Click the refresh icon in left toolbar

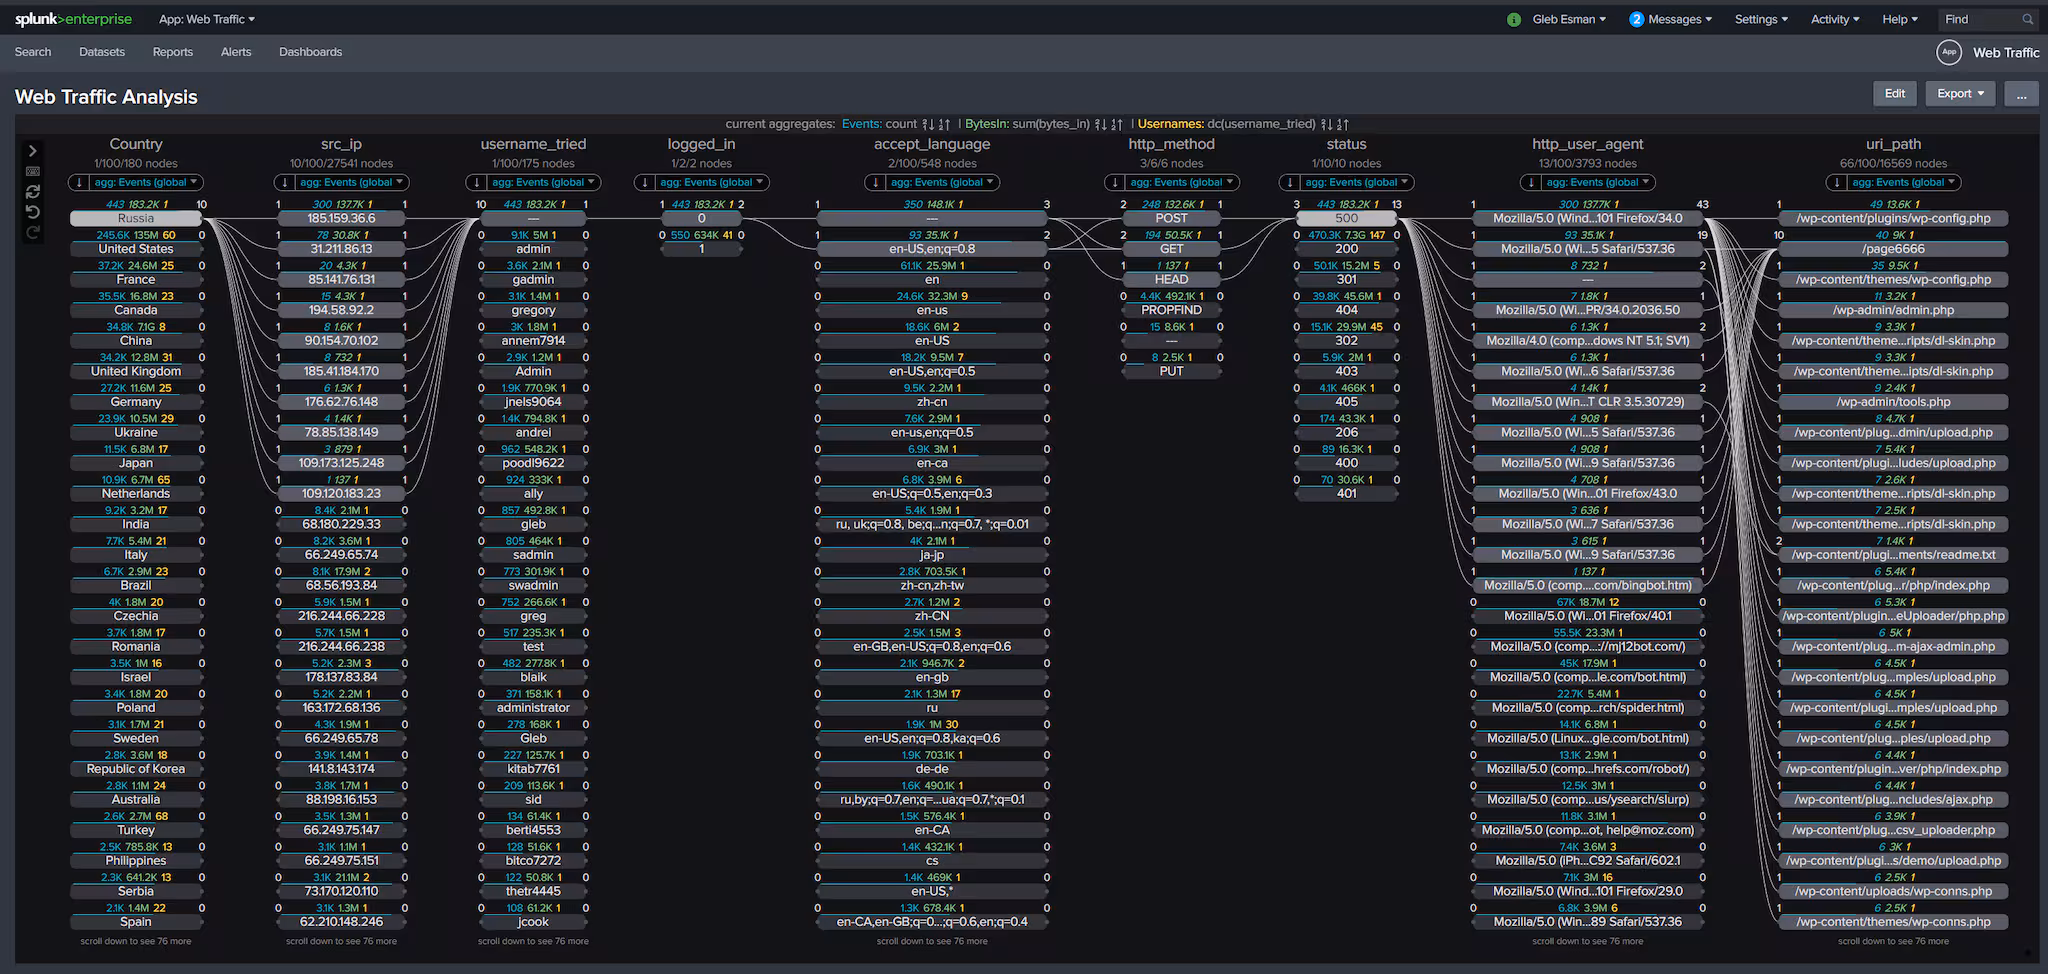tap(32, 191)
